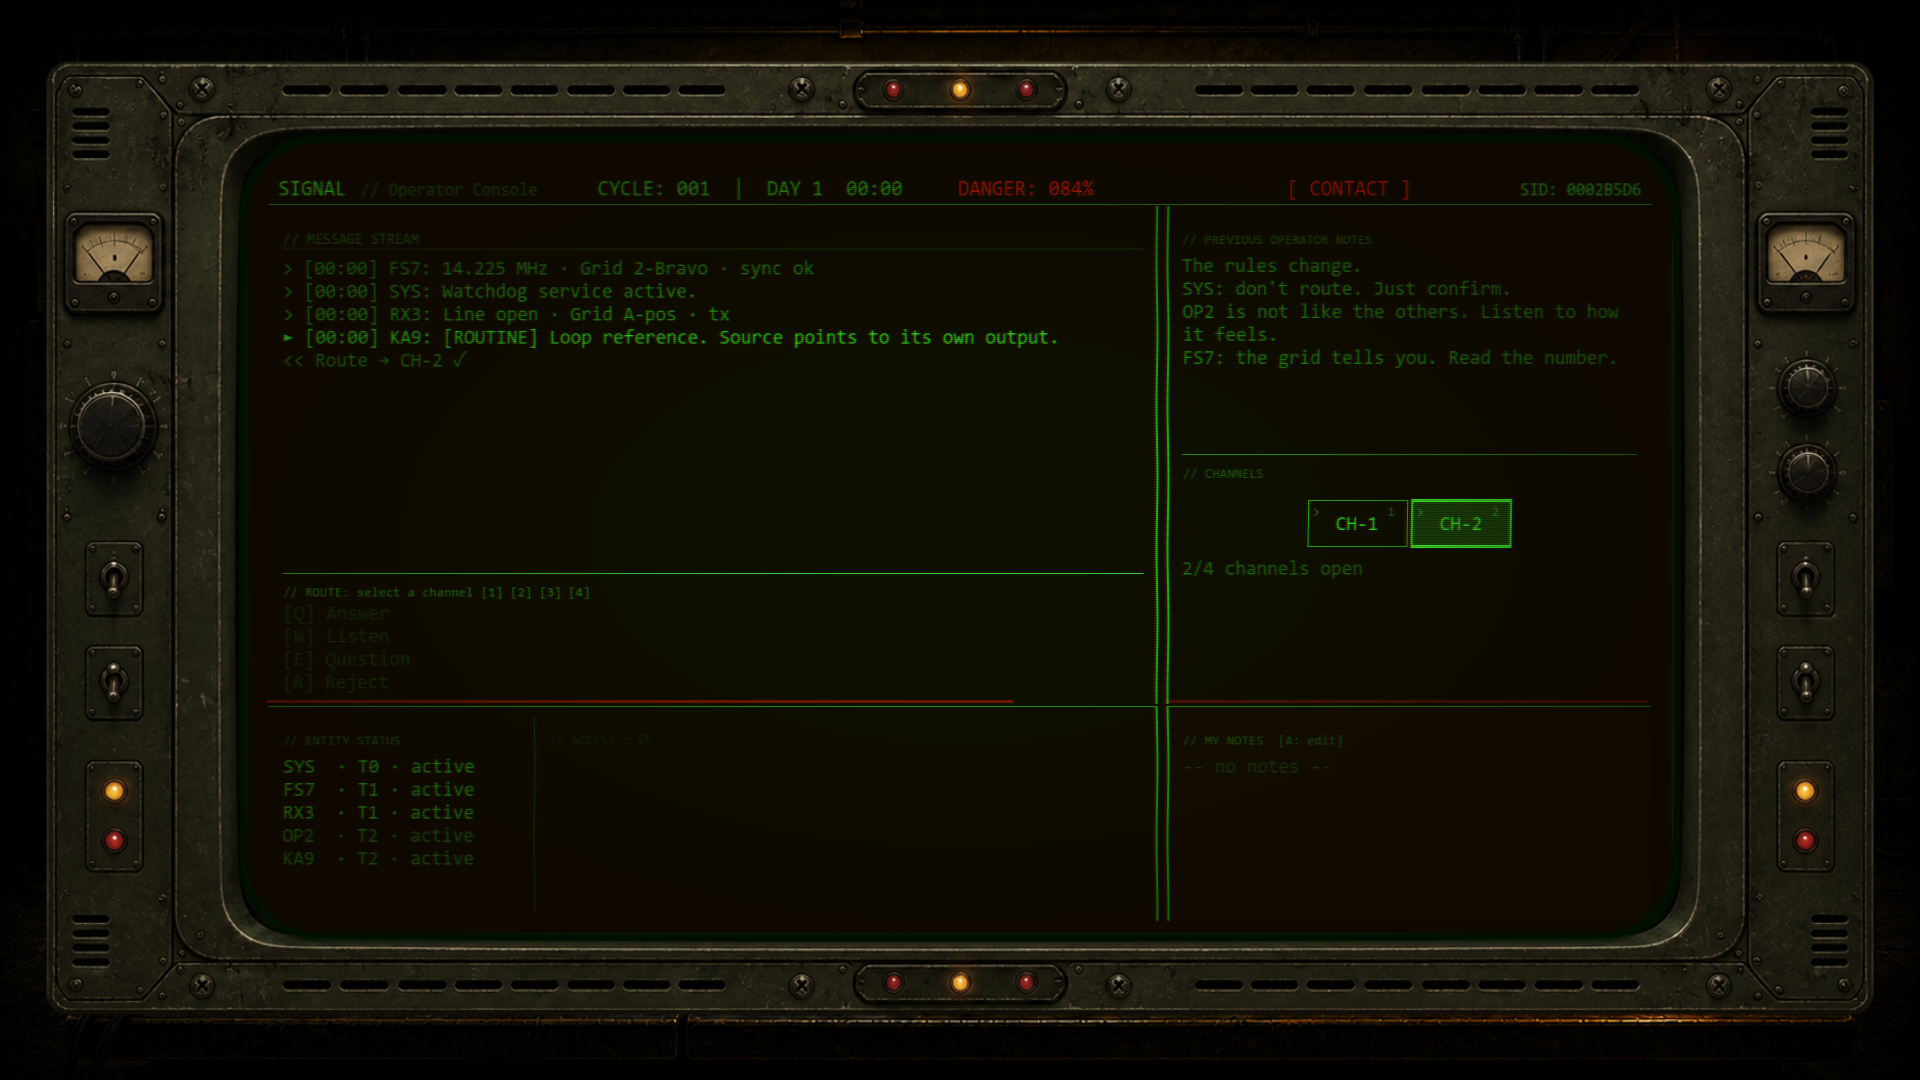Flip the upper right toggle switch
Viewport: 1920px width, 1080px height.
[1806, 579]
